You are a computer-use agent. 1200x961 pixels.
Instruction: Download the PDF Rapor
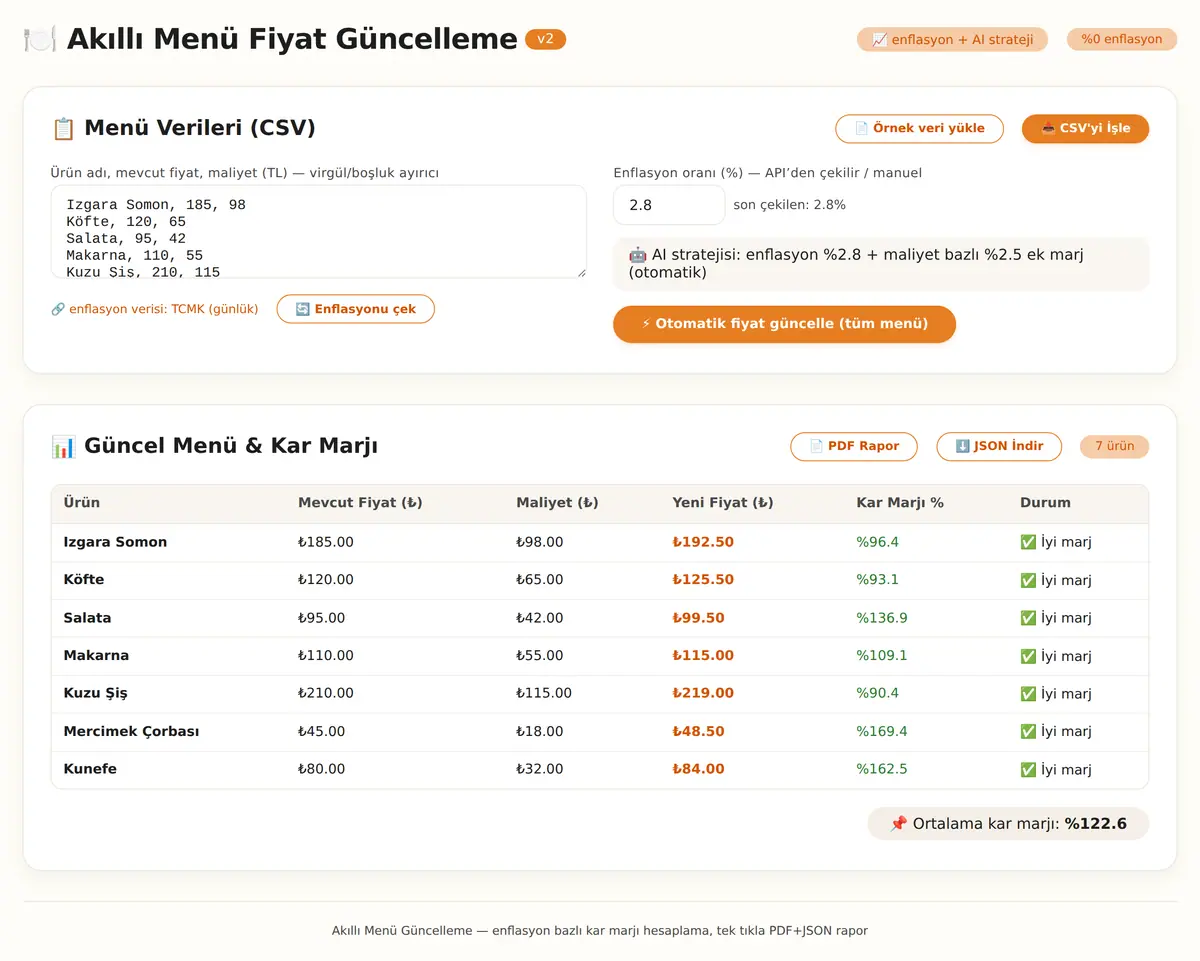(853, 446)
